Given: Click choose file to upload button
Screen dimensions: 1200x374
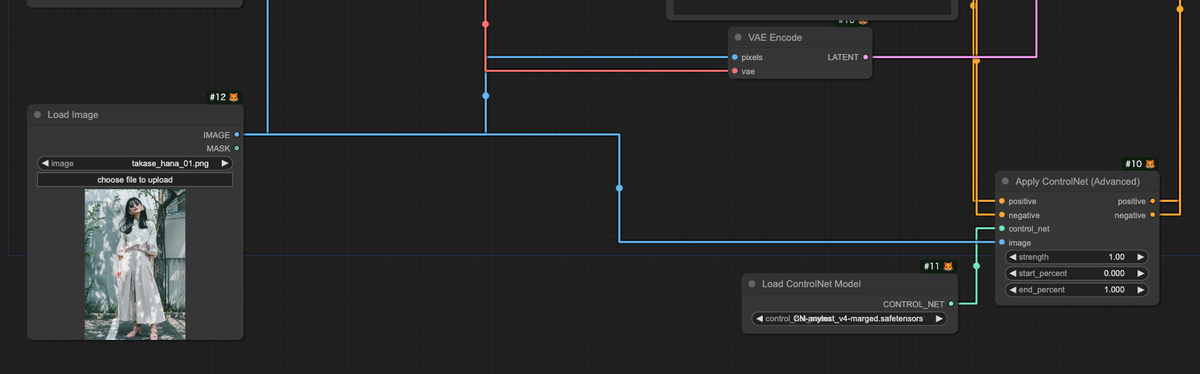Looking at the screenshot, I should tap(135, 180).
